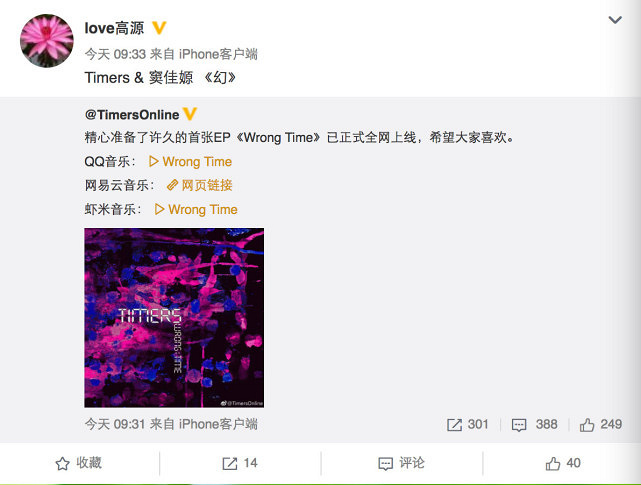This screenshot has width=641, height=485.
Task: Enlarge the Timers Wrong Time album cover
Action: pos(174,318)
